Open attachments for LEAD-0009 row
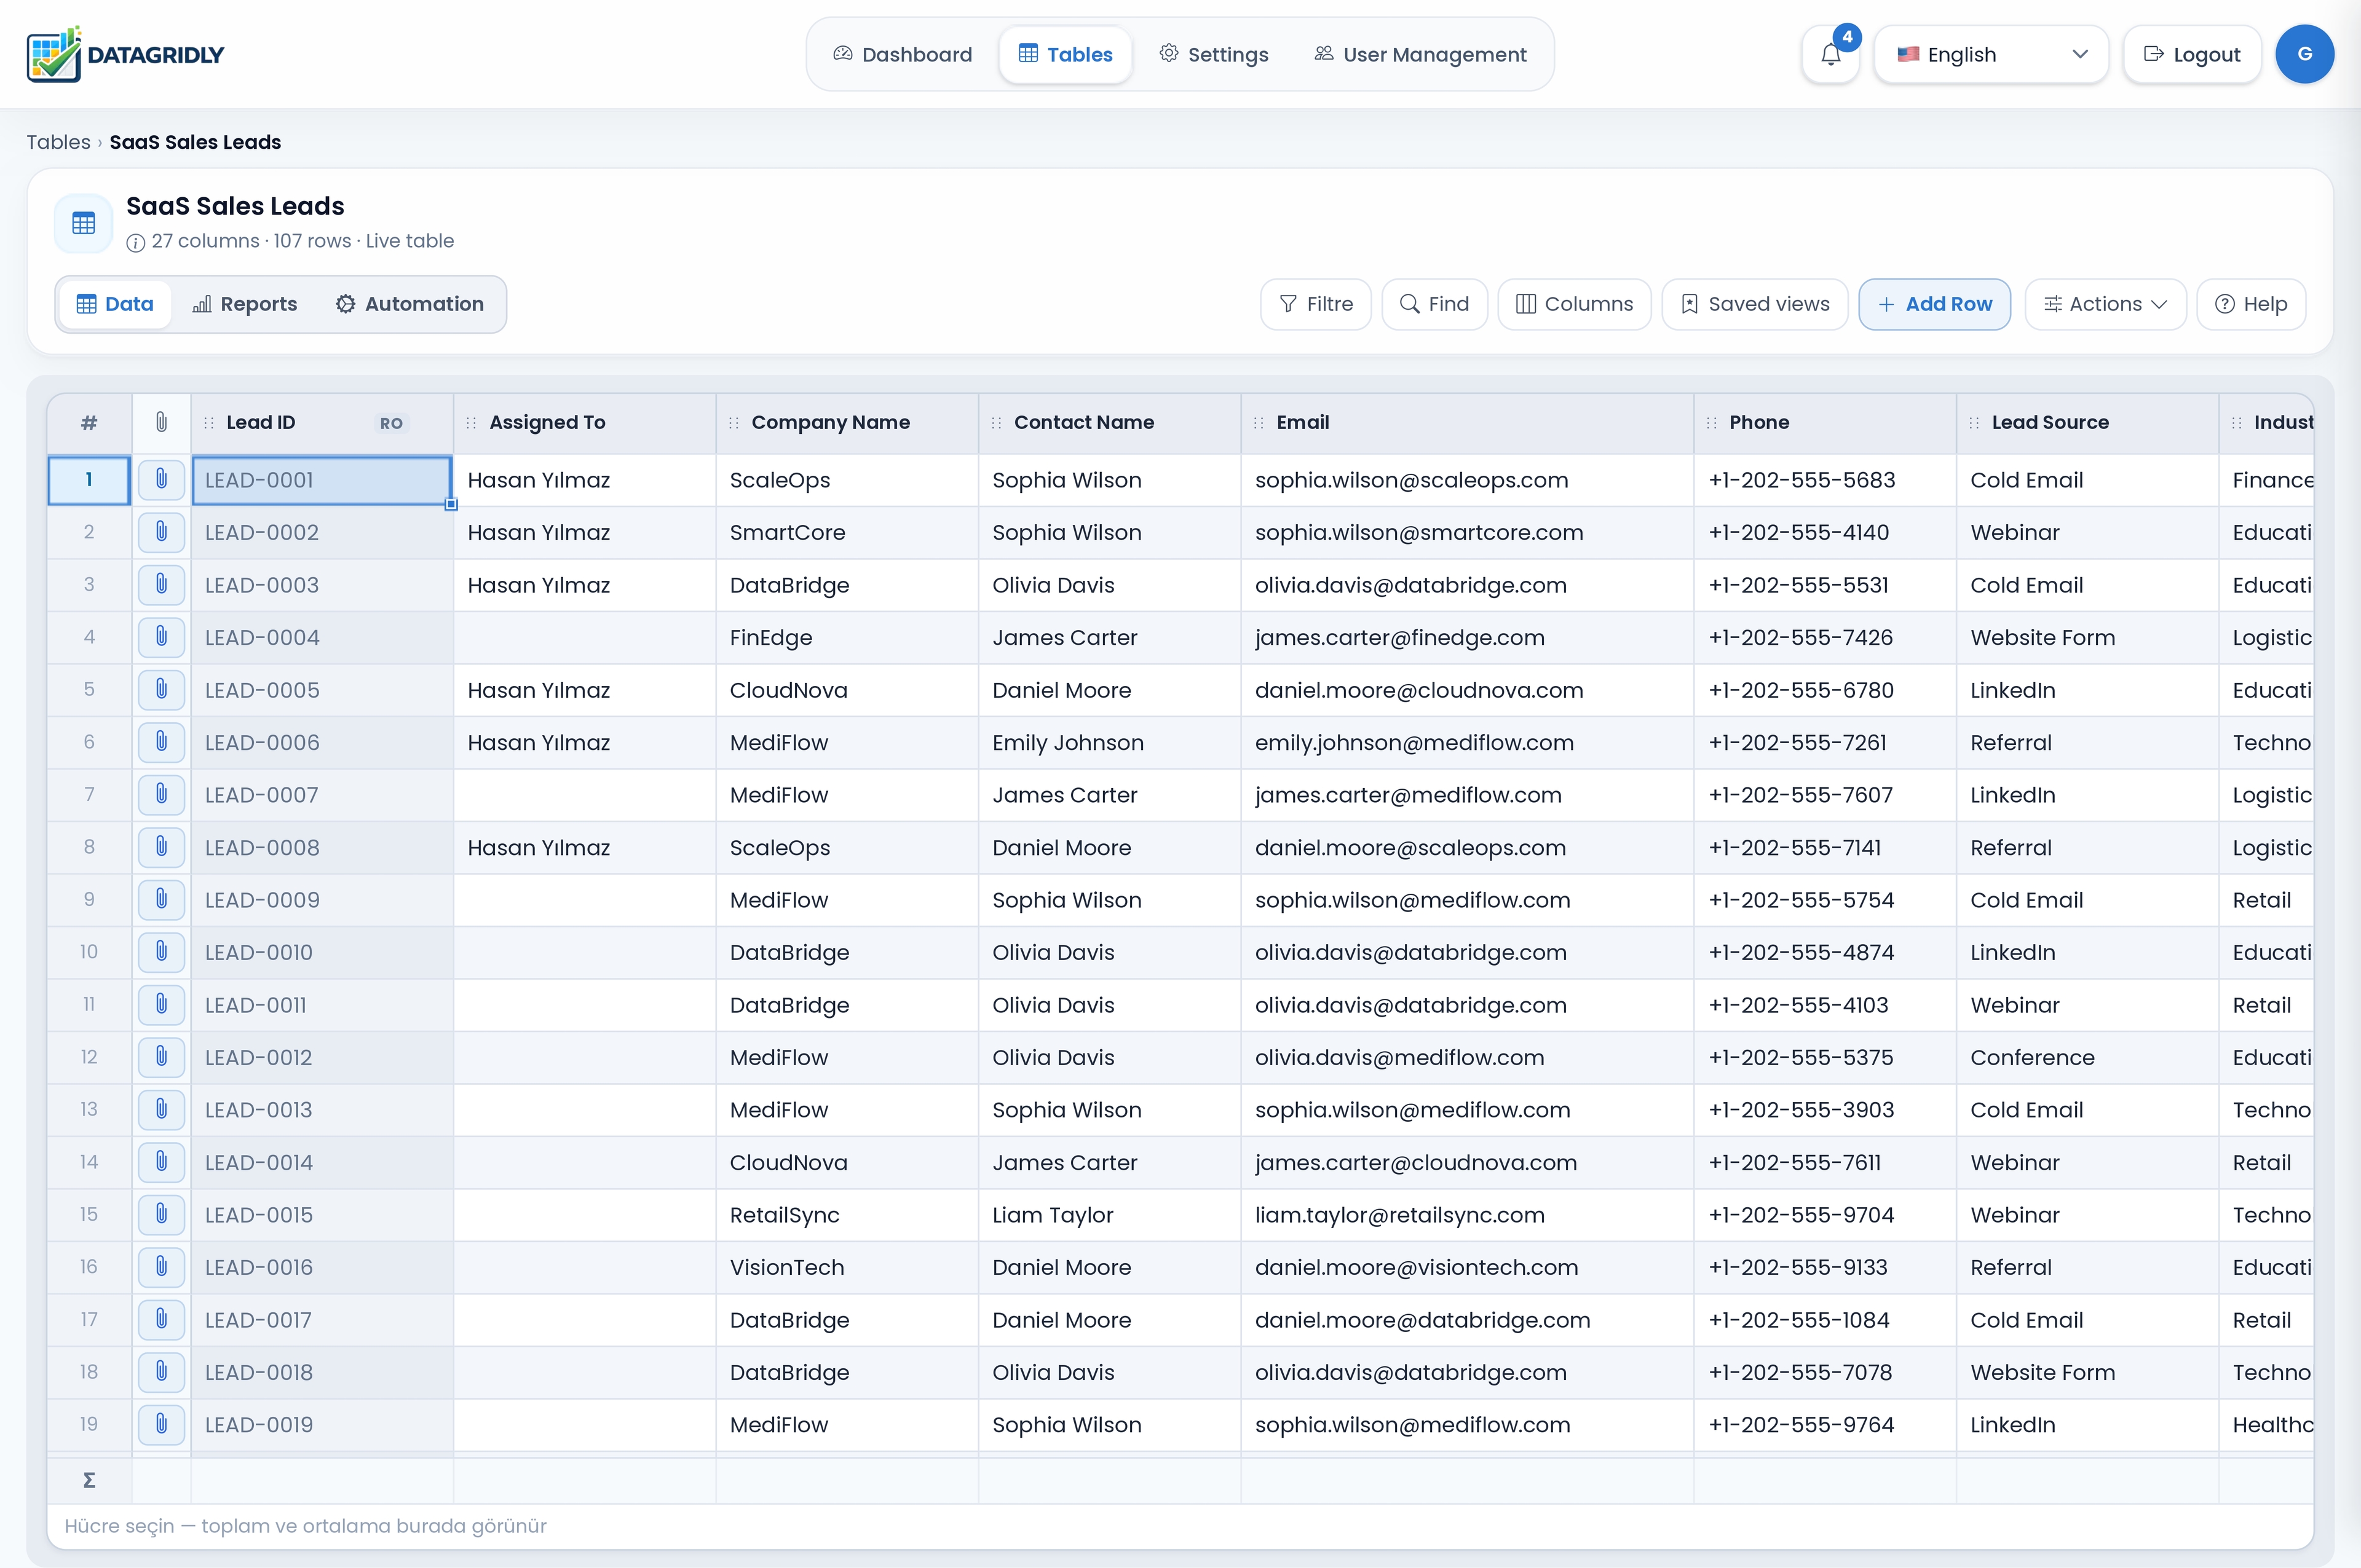Image resolution: width=2361 pixels, height=1568 pixels. 161,900
